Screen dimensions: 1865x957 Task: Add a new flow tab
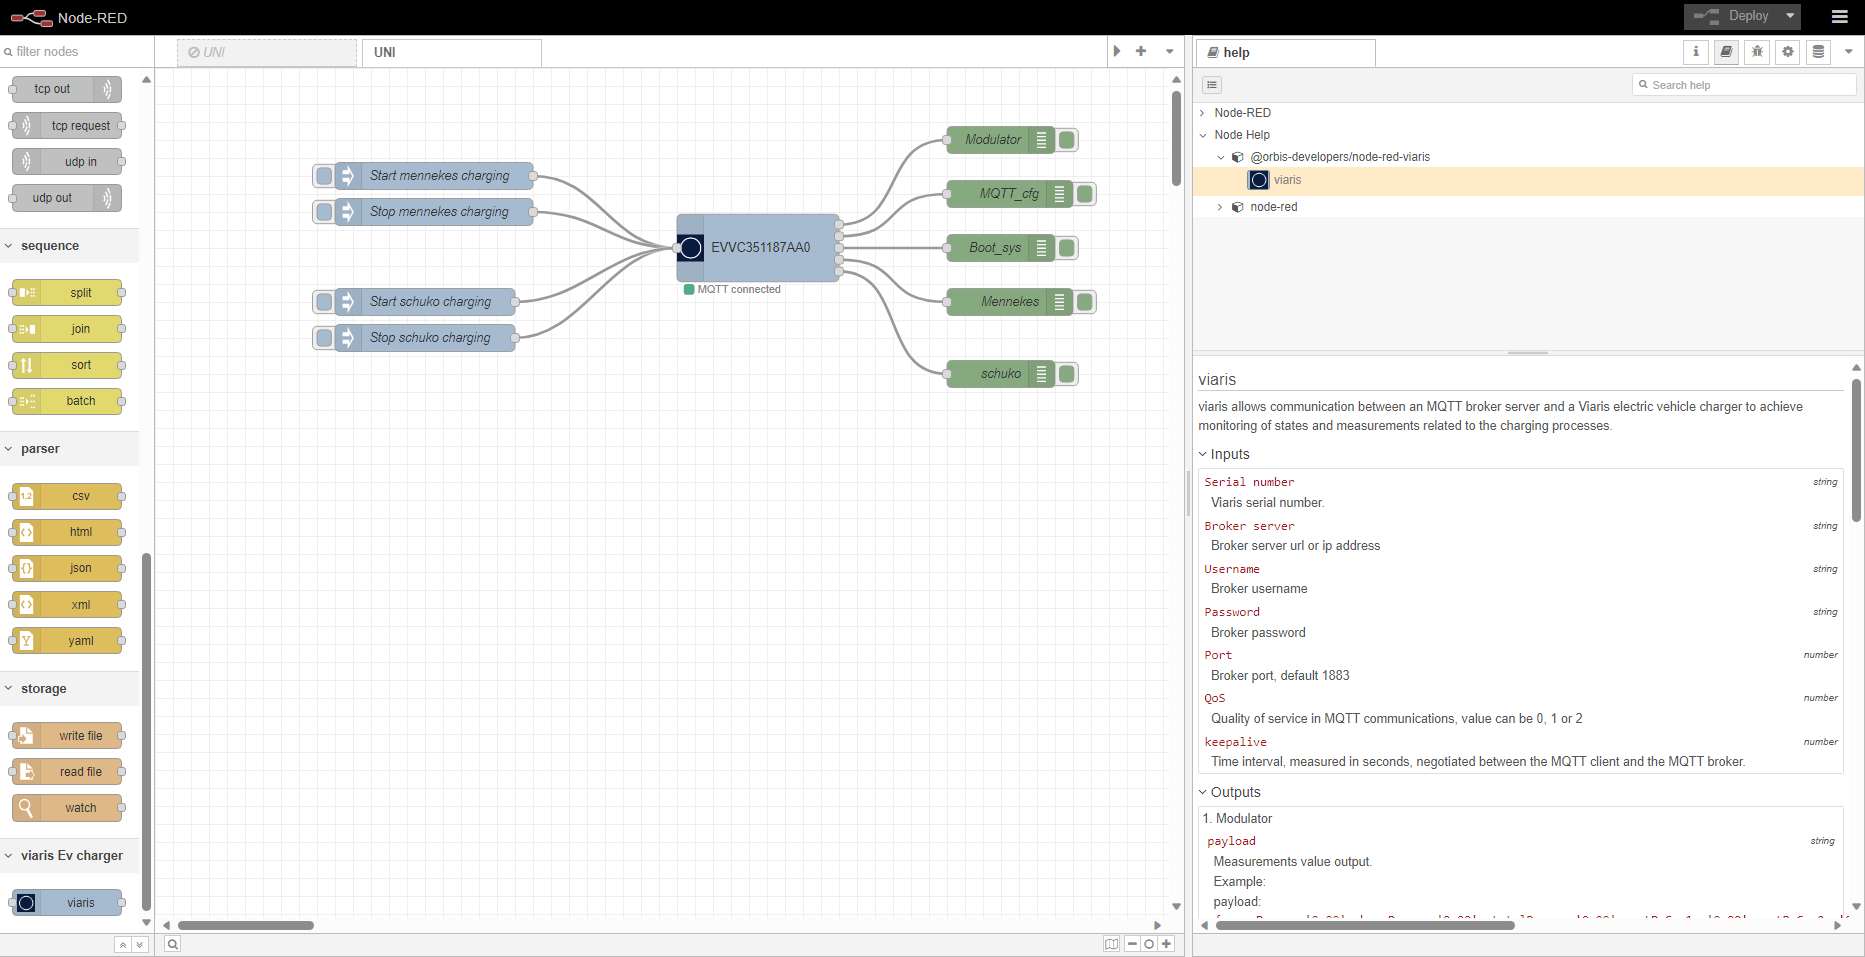pos(1141,51)
